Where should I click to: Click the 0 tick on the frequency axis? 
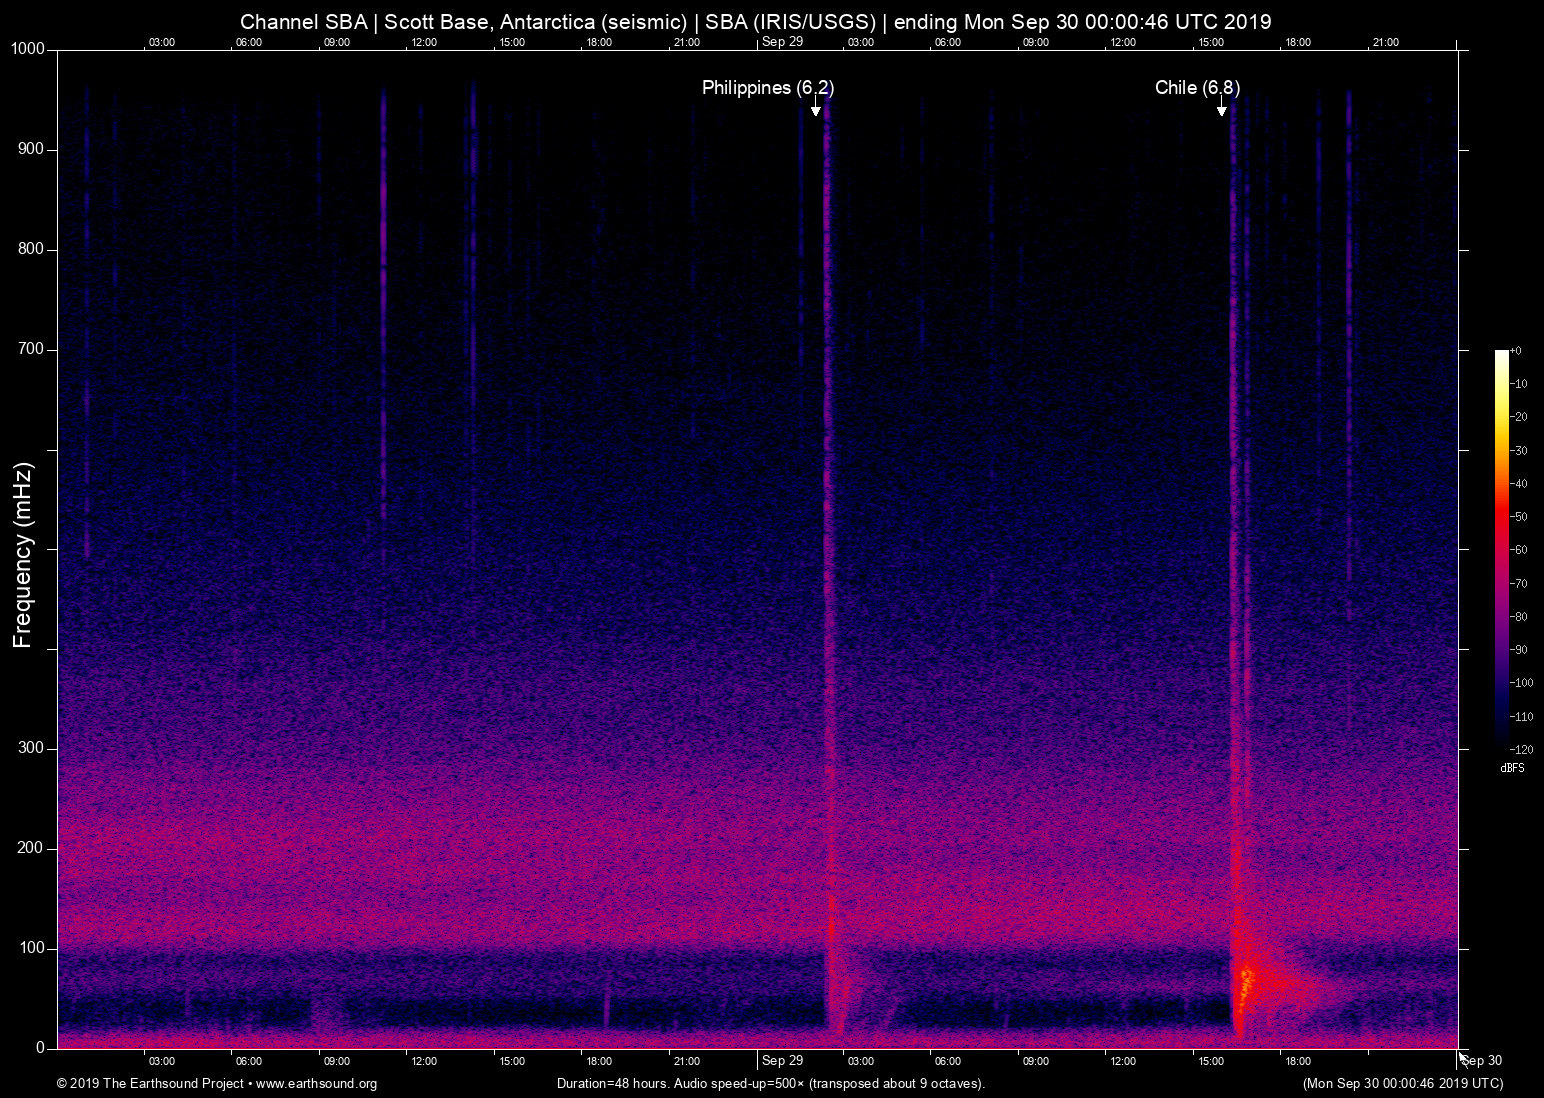tap(40, 1048)
